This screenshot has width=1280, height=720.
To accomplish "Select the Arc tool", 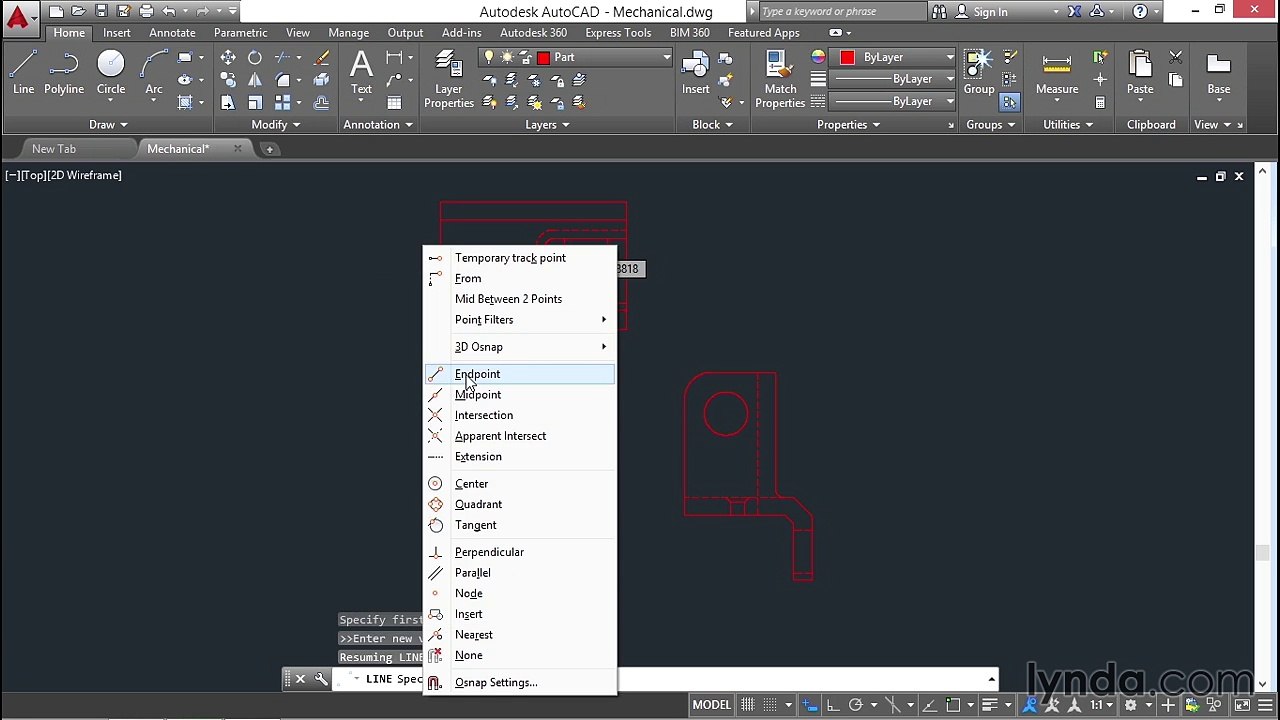I will 154,73.
